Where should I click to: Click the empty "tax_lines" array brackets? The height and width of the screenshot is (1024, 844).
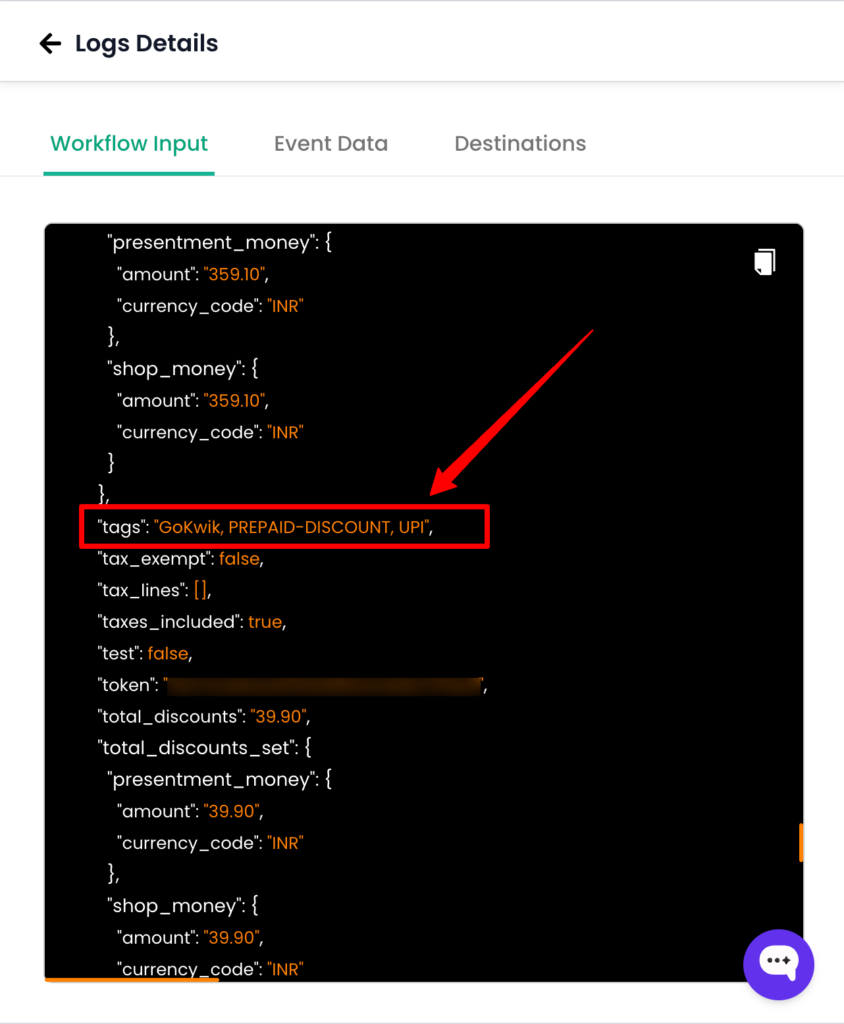tap(201, 590)
